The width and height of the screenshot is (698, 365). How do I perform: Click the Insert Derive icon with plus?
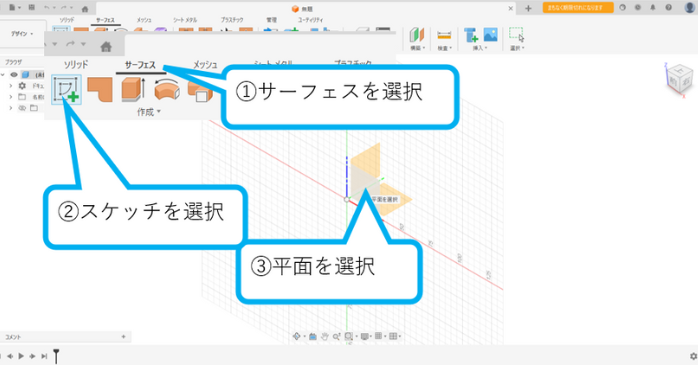pyautogui.click(x=471, y=35)
